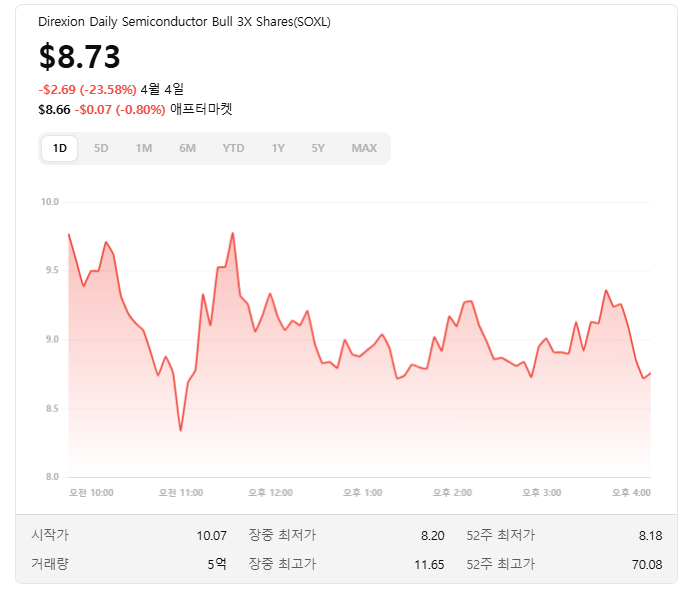The image size is (691, 589).
Task: Click the 오후 2:00 time axis label
Action: [x=452, y=493]
